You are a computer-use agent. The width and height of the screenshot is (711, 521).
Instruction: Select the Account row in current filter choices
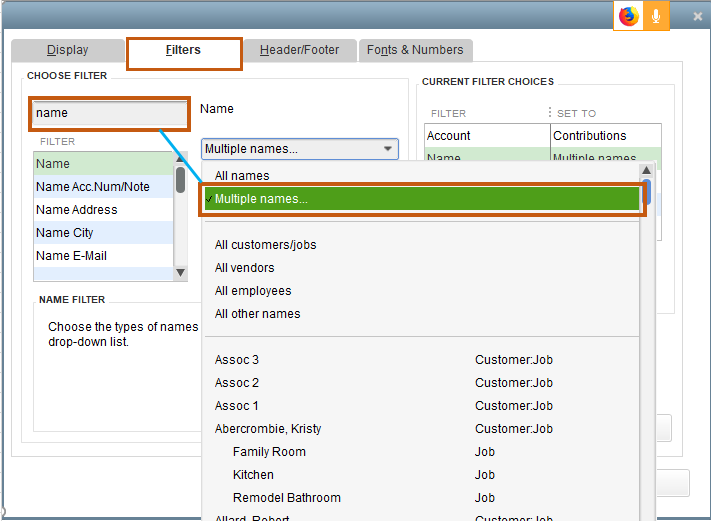(x=449, y=136)
